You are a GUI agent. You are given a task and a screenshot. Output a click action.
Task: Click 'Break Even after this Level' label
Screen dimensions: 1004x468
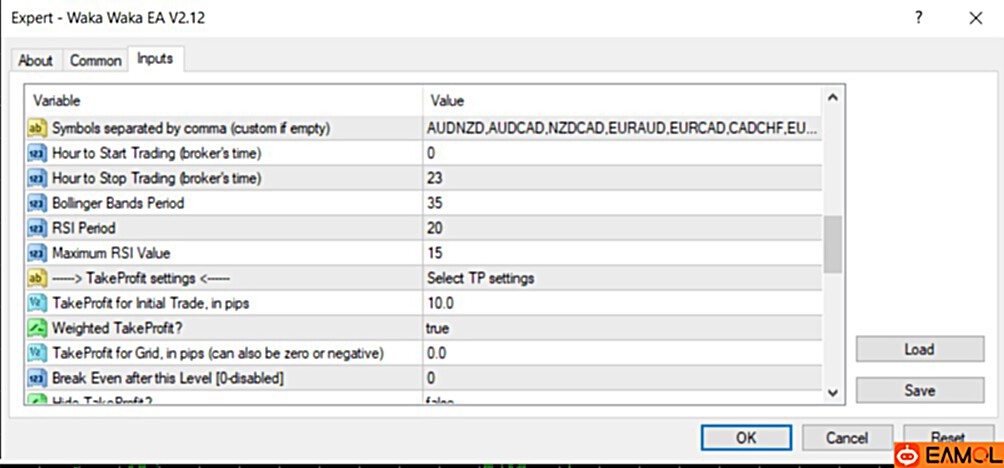click(x=168, y=378)
